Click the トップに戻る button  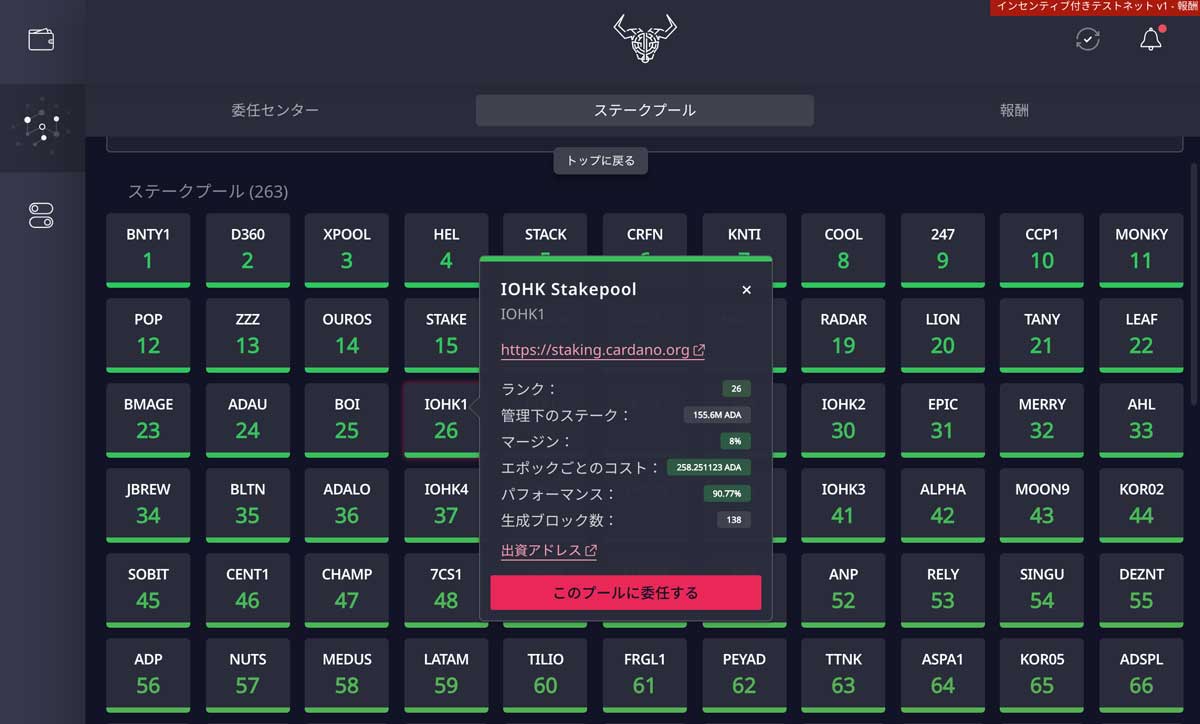(601, 160)
